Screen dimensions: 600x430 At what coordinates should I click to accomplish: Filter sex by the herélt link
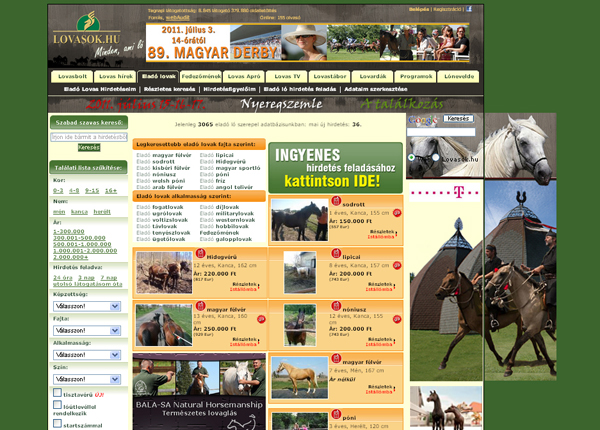pyautogui.click(x=102, y=212)
